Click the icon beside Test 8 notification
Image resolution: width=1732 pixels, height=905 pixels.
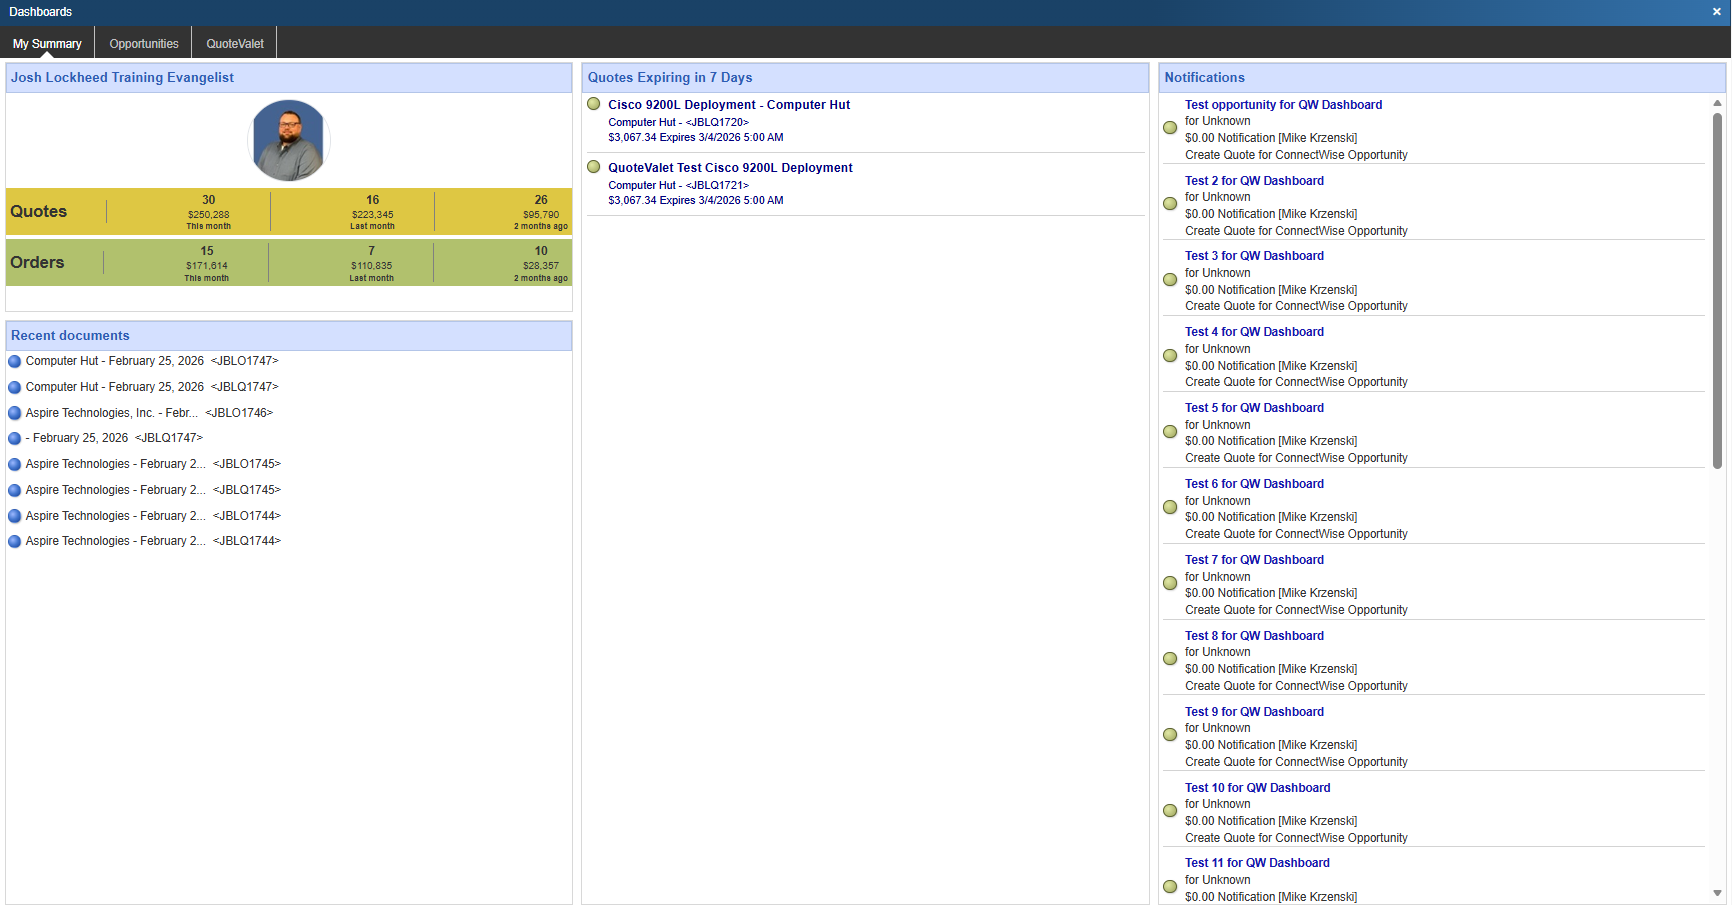coord(1170,659)
